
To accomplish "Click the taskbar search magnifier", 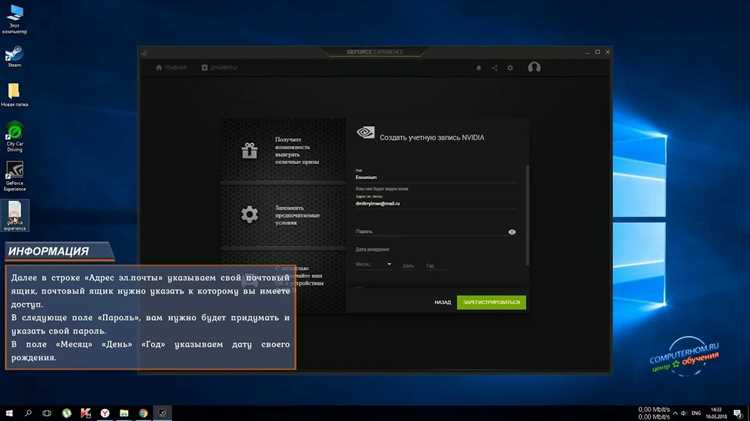I will point(28,413).
